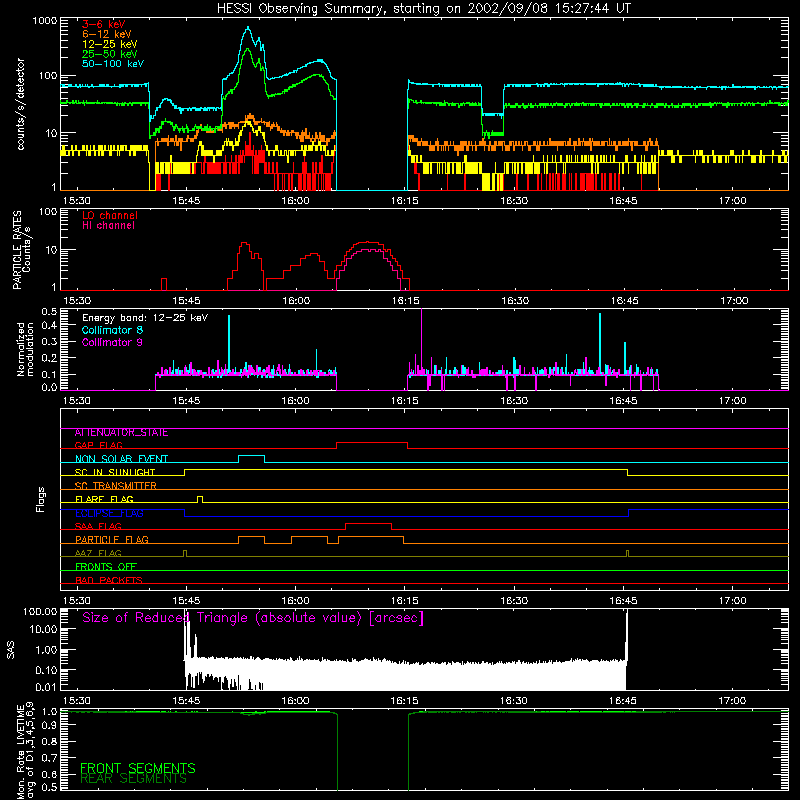Click the yellow '12-25 keV' legend entry in the top panel
This screenshot has width=800, height=800.
tap(110, 44)
